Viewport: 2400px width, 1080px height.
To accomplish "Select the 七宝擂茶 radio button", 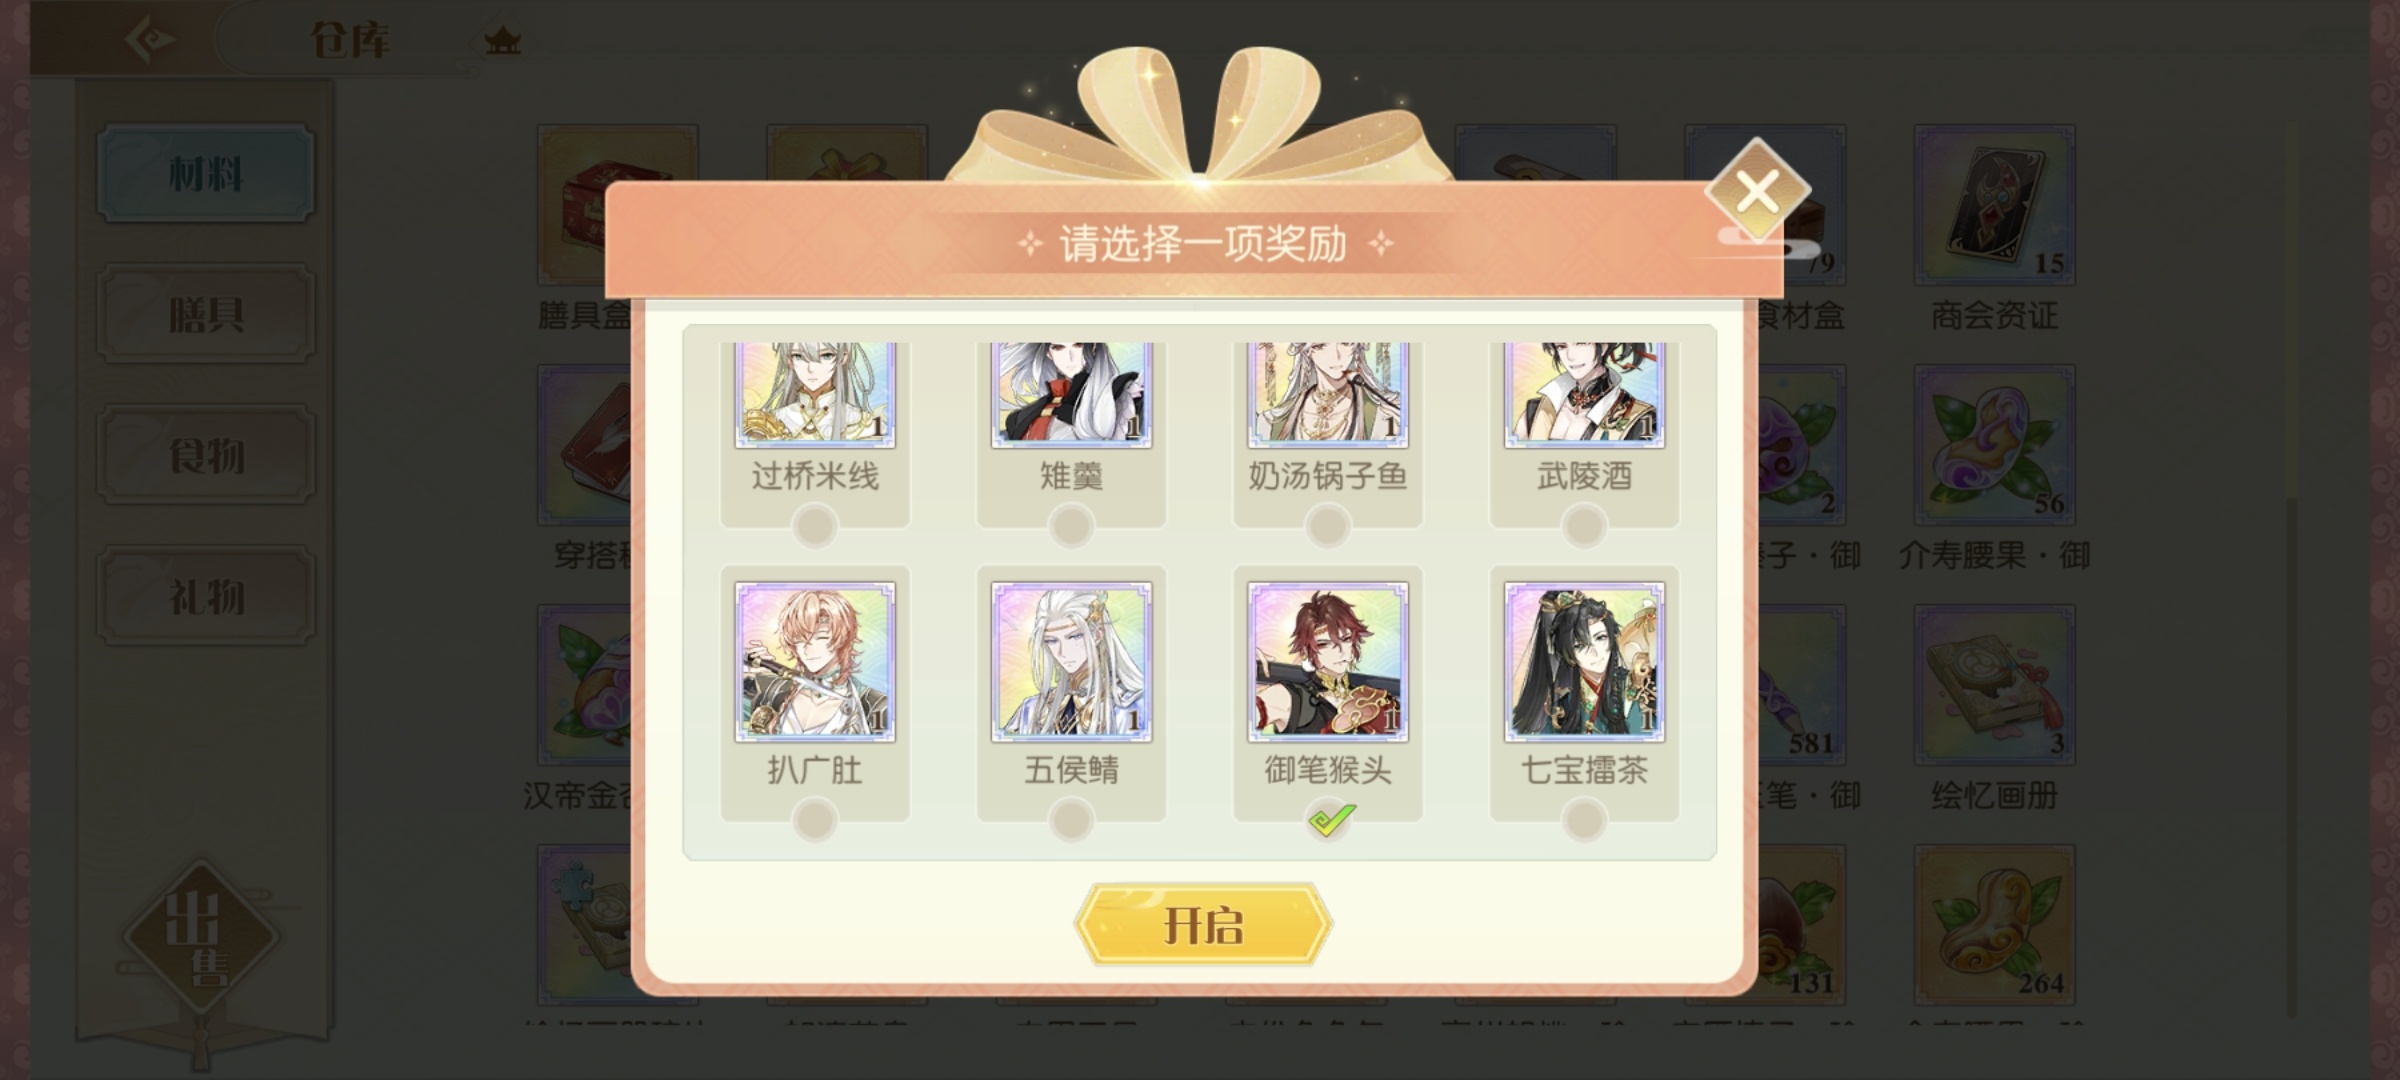I will (1584, 820).
